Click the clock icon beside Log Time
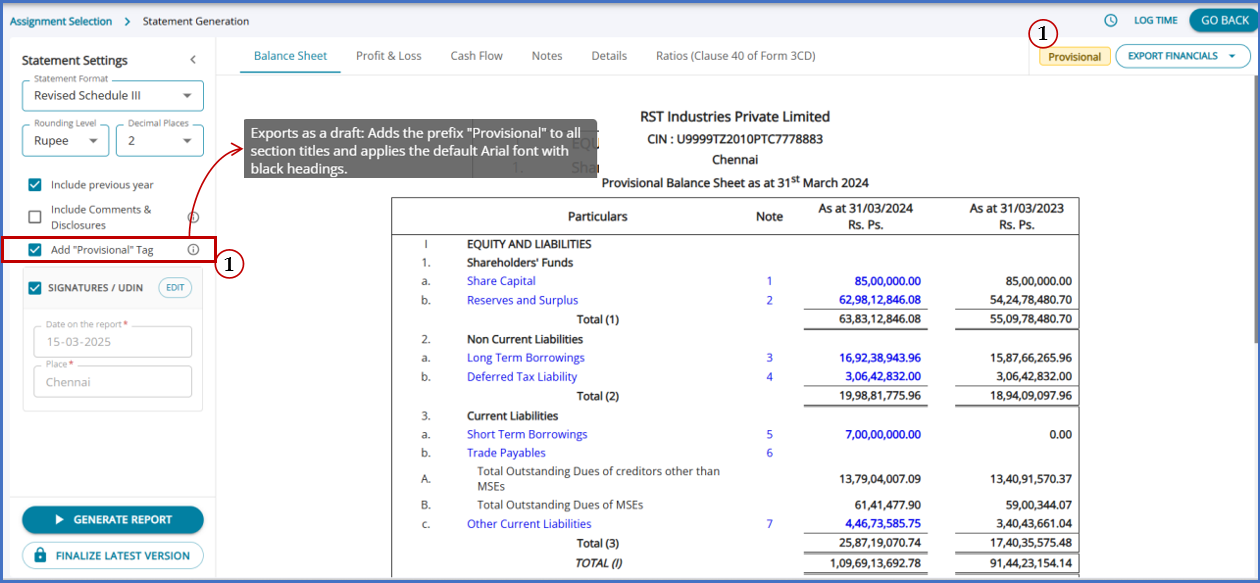The width and height of the screenshot is (1260, 583). tap(1111, 20)
